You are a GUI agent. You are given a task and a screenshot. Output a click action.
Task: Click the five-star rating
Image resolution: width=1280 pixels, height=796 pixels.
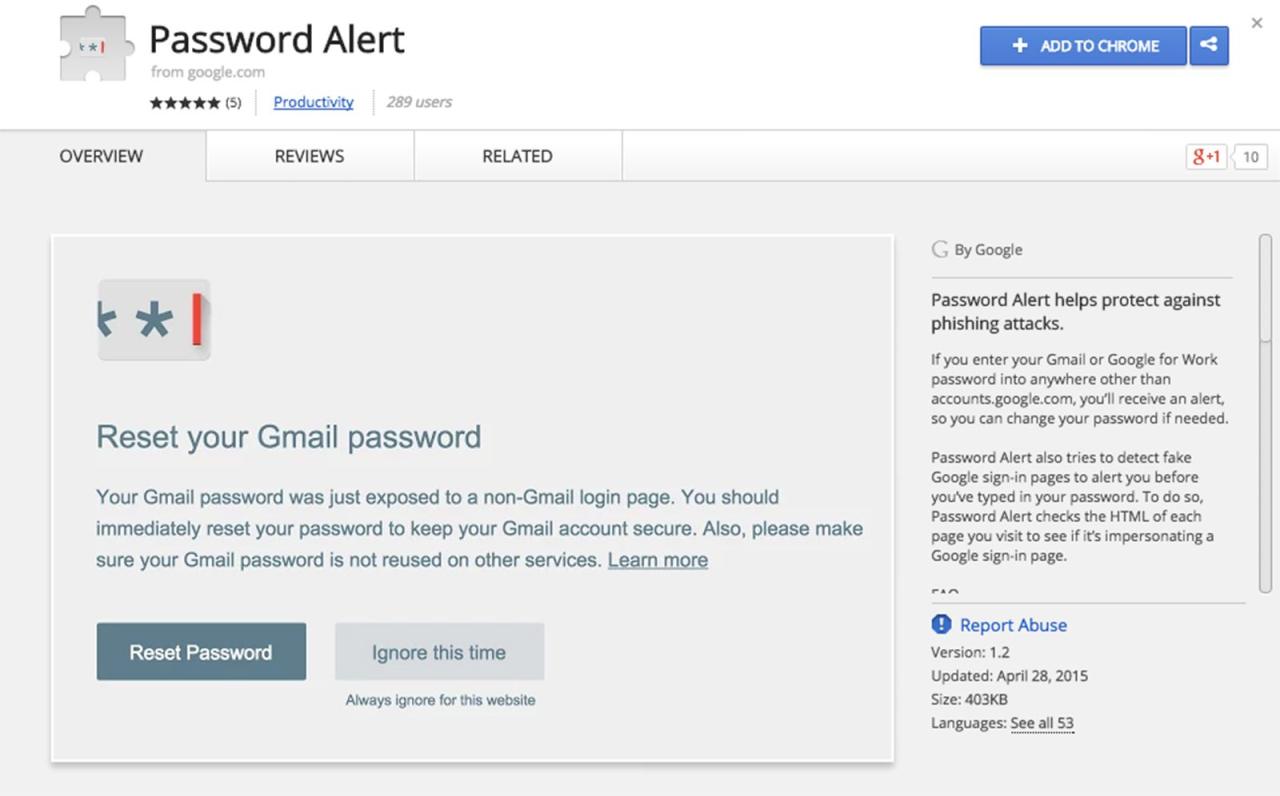tap(185, 102)
